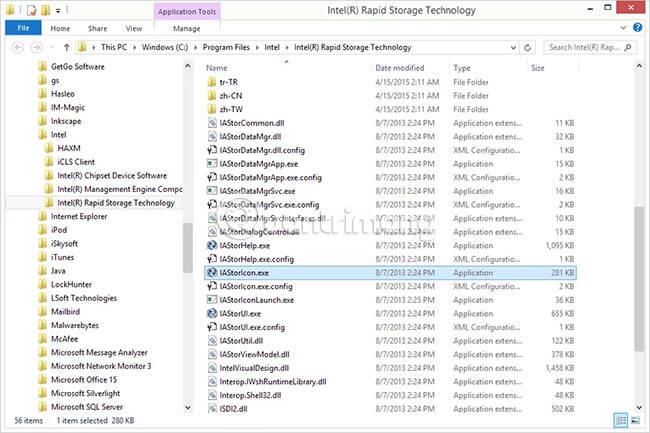Open the quick access toolbar customize dropdown
Screen dimensions: 650x433
tap(58, 11)
